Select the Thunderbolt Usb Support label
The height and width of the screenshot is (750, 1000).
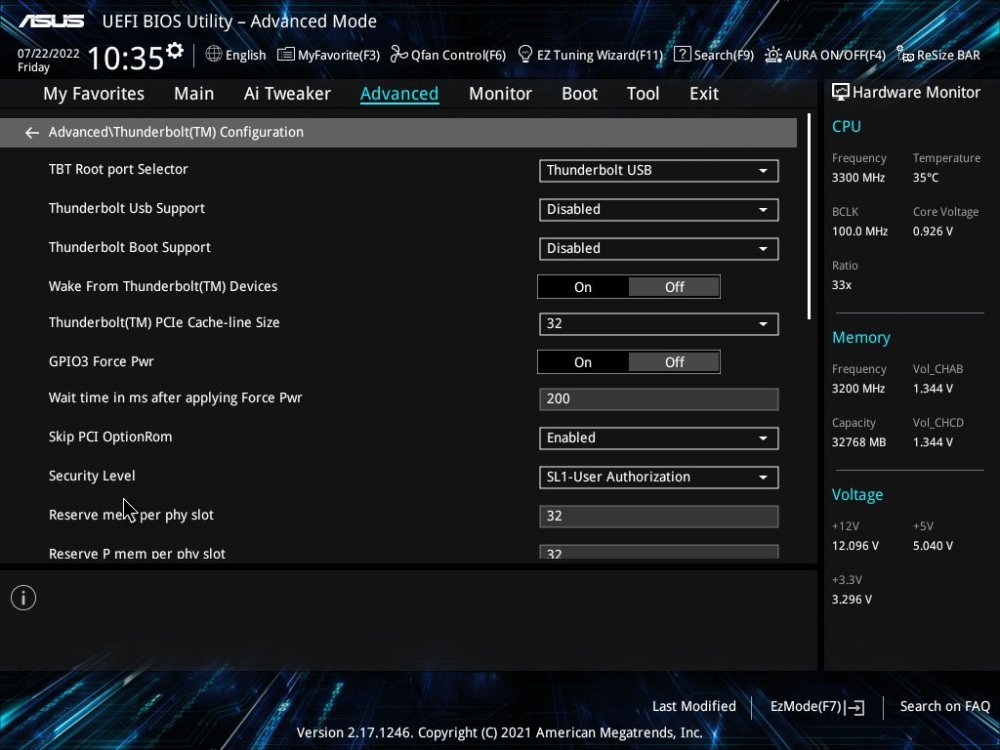127,209
